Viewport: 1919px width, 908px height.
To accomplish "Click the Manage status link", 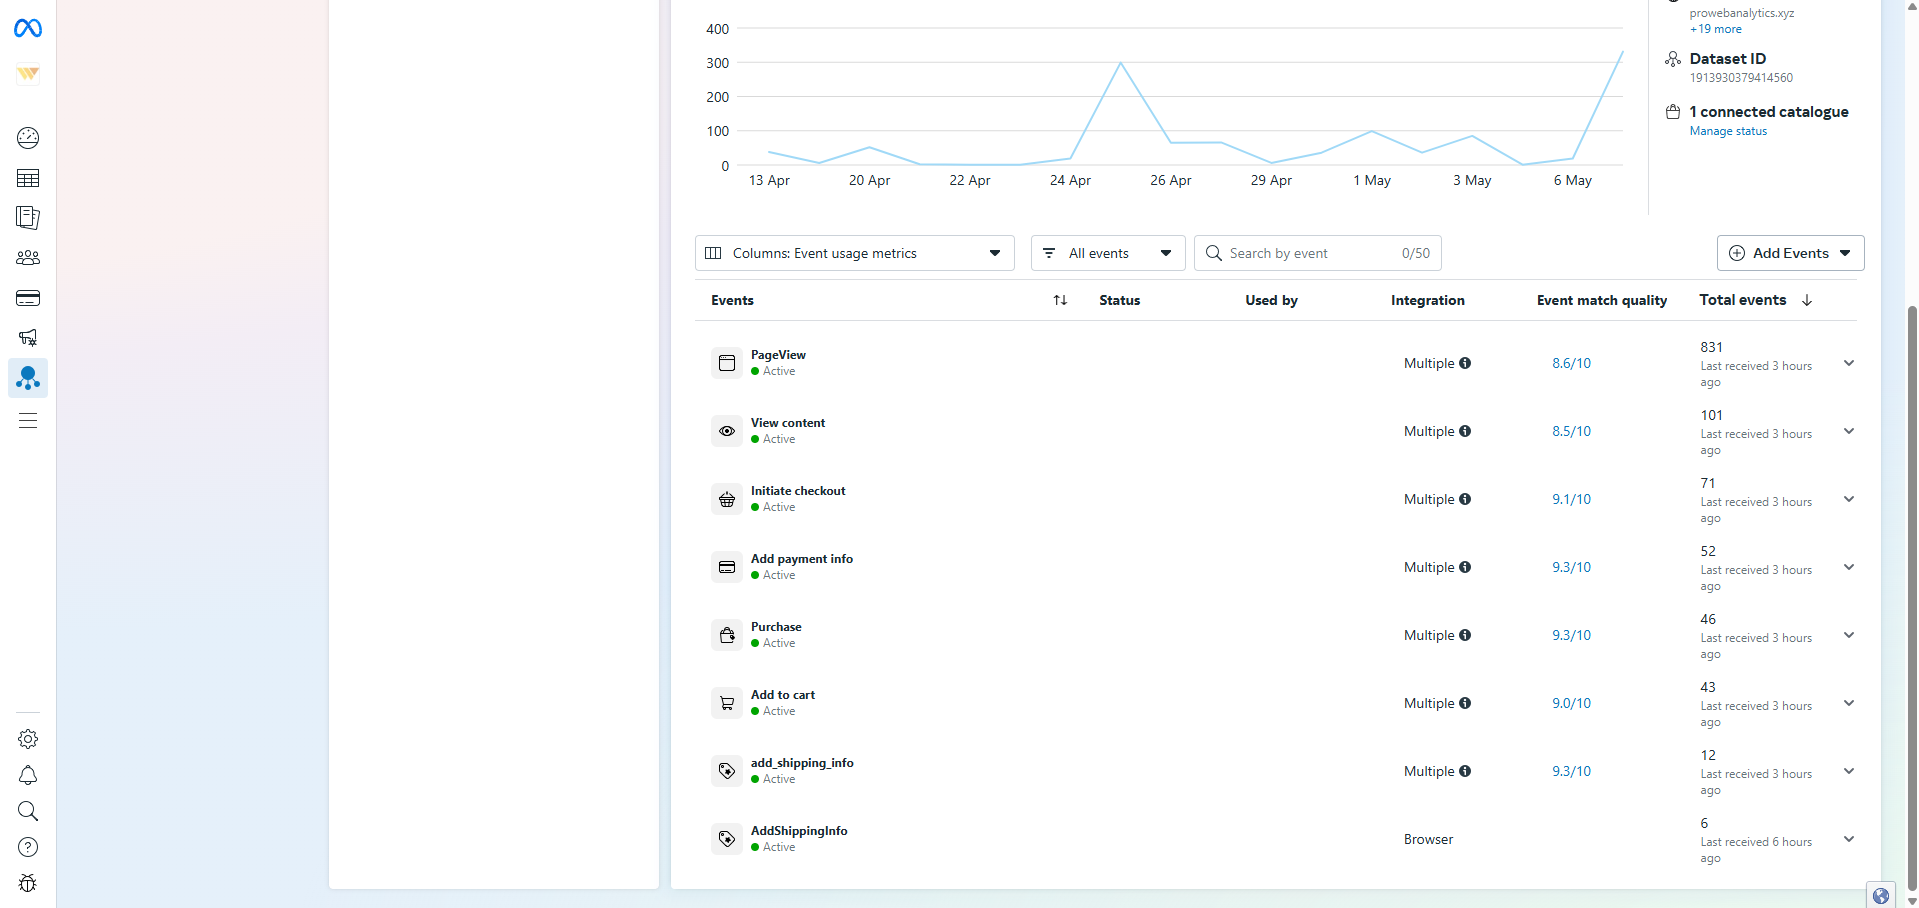I will (1728, 131).
